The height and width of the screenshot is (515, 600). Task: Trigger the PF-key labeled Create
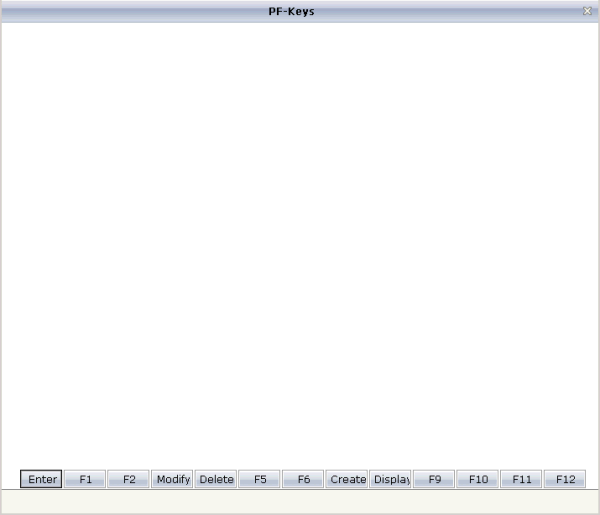coord(347,479)
